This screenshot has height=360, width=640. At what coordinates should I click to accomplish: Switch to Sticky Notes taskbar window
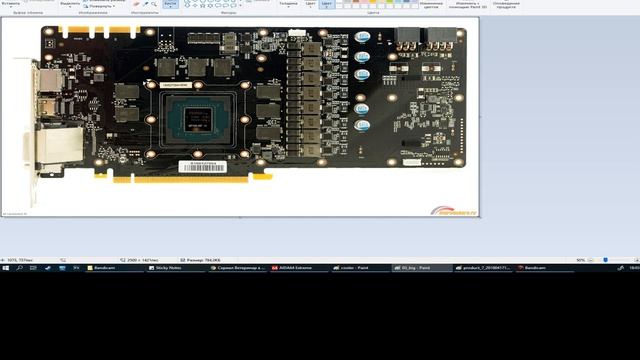click(176, 268)
